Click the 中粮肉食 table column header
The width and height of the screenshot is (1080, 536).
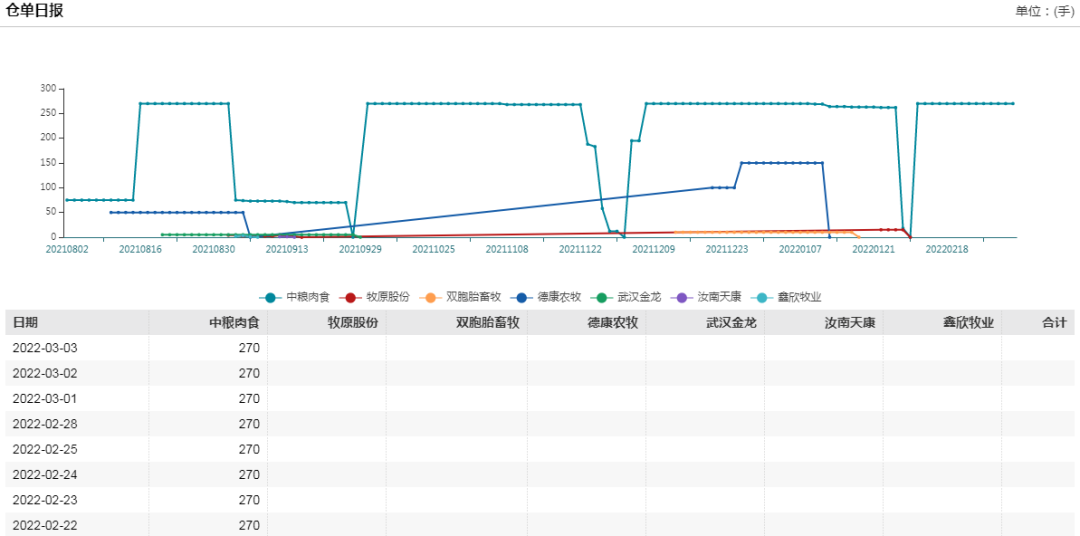234,323
